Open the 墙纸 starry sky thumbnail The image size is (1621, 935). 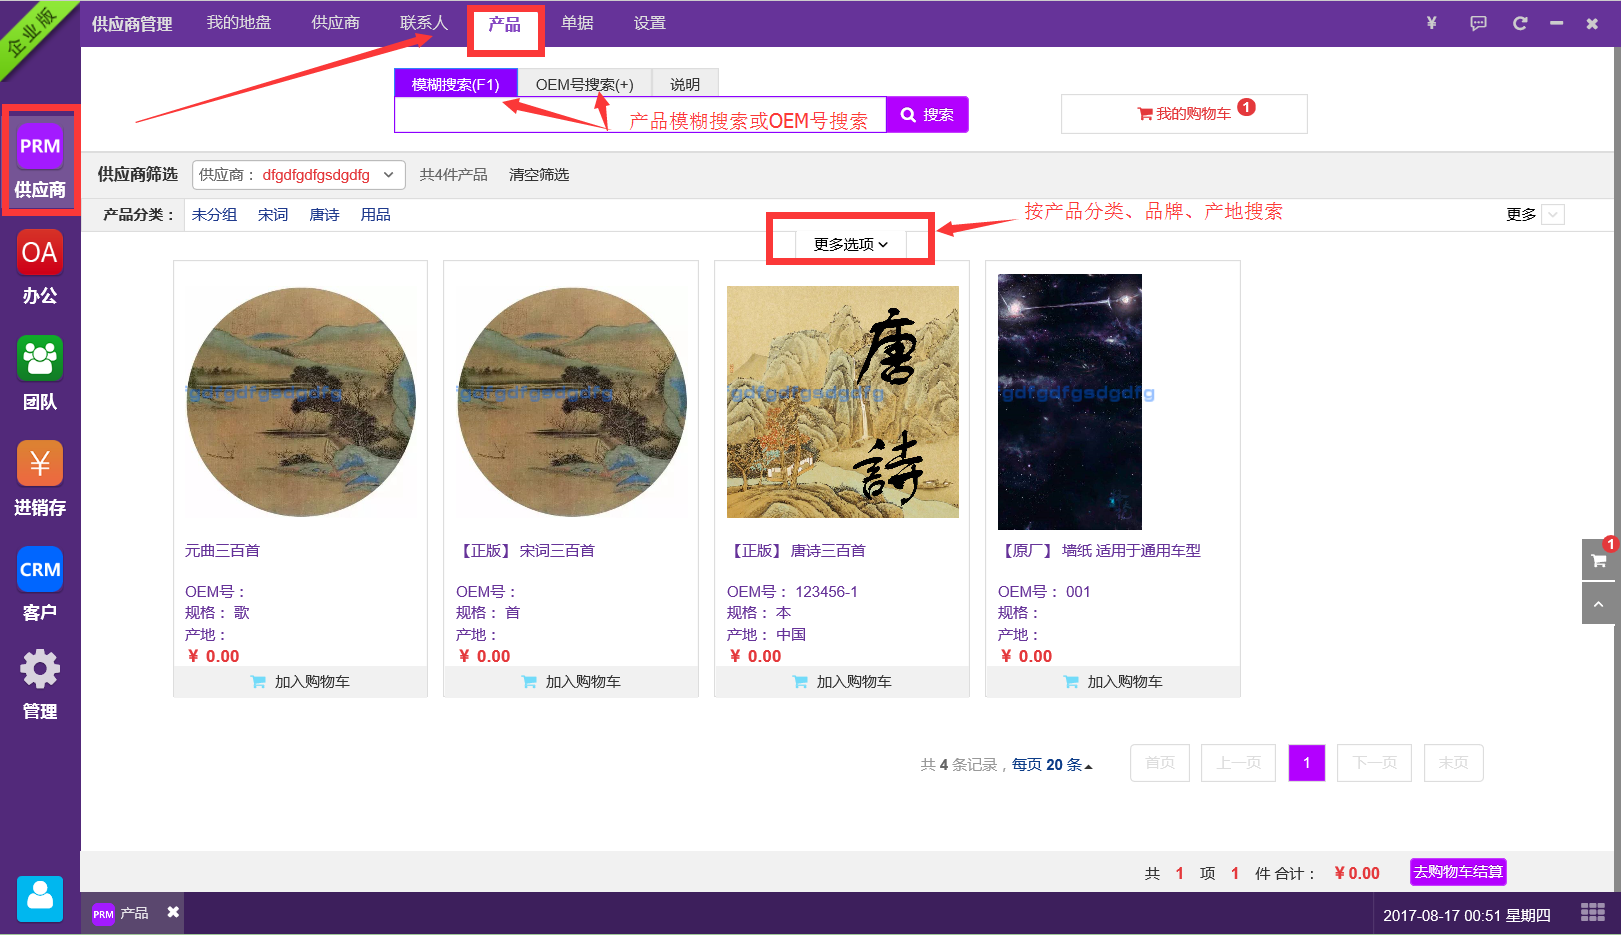[1070, 402]
